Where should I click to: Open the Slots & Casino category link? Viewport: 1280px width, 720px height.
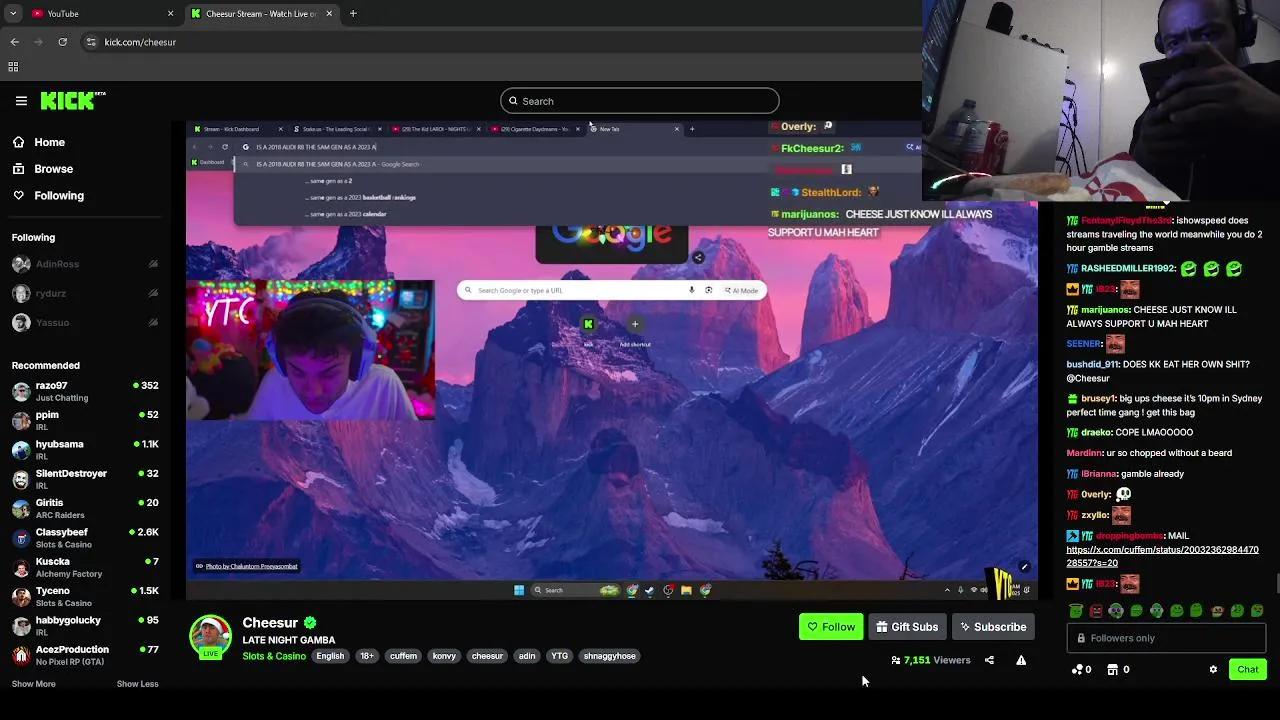274,656
